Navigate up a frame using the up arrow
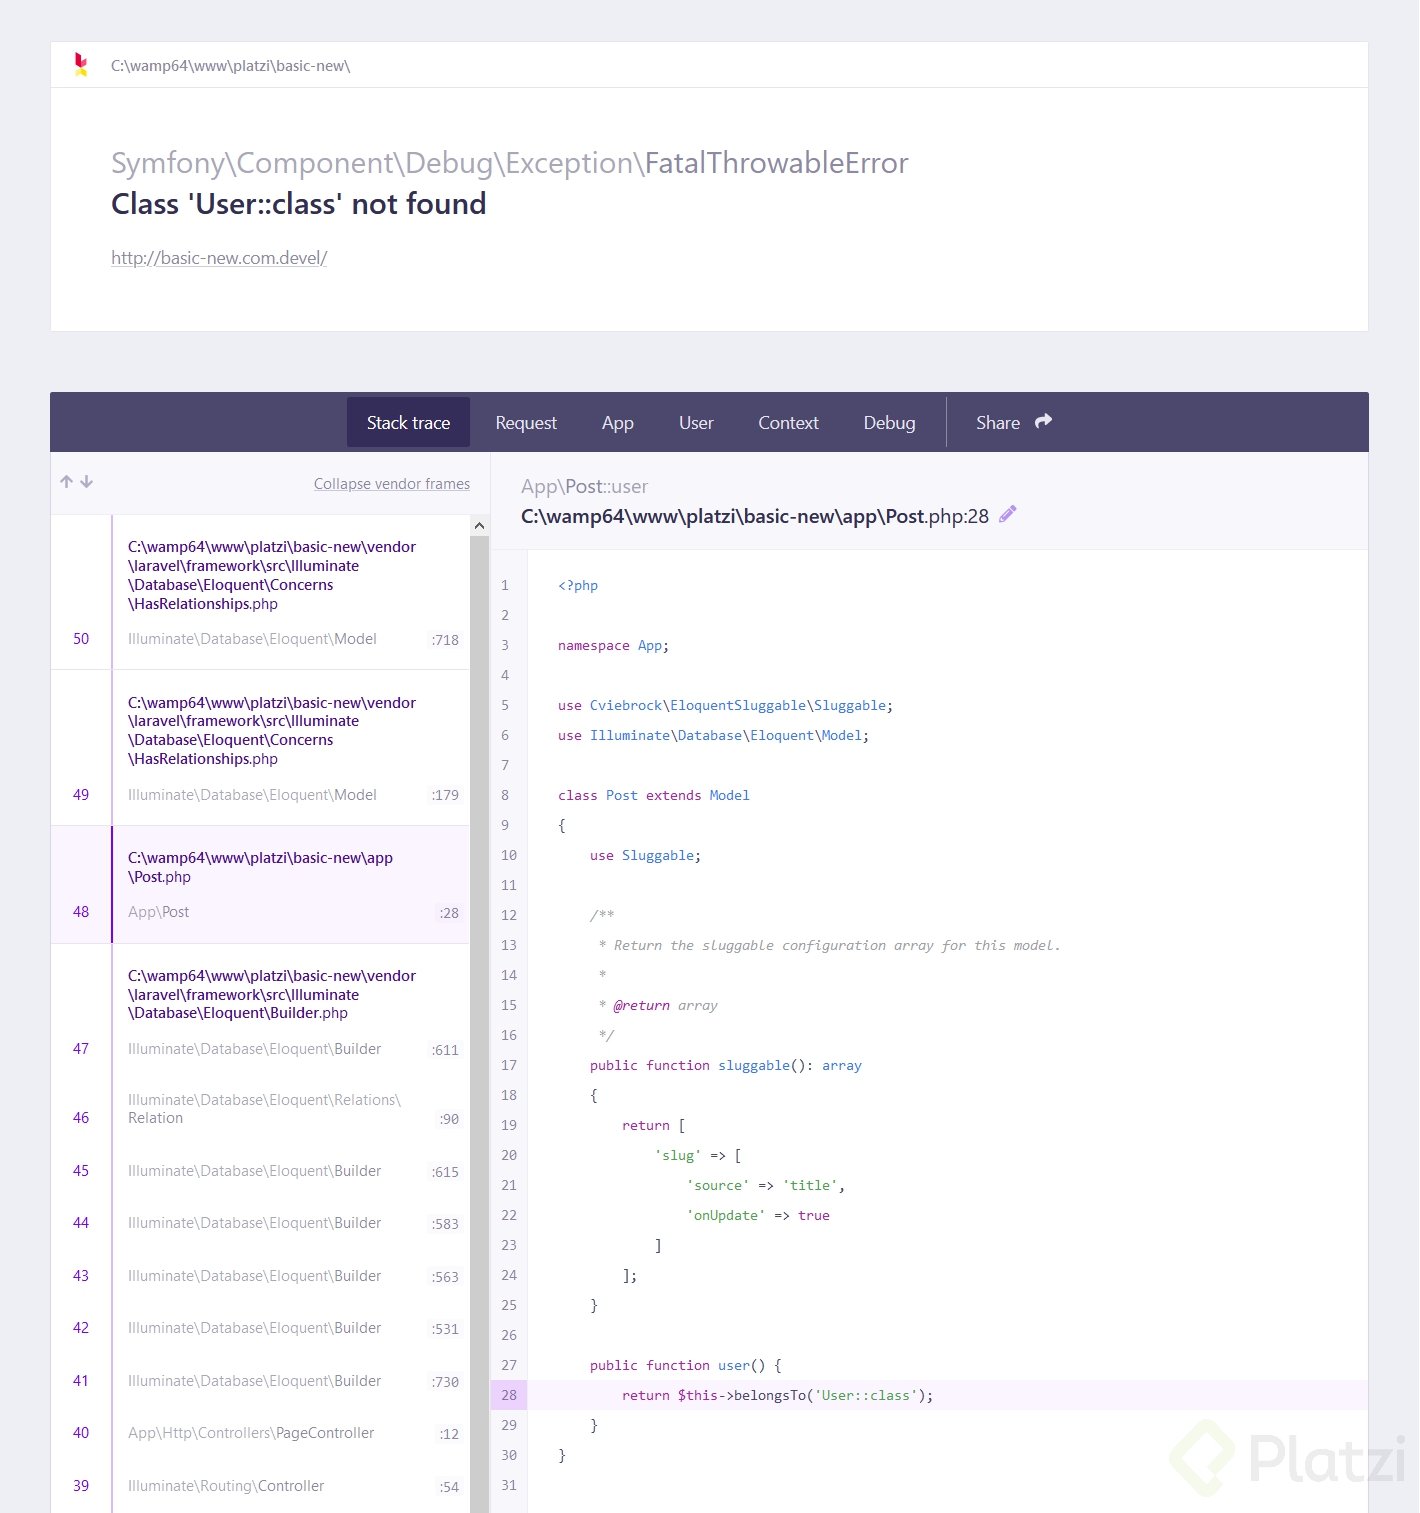This screenshot has width=1420, height=1513. pos(66,481)
